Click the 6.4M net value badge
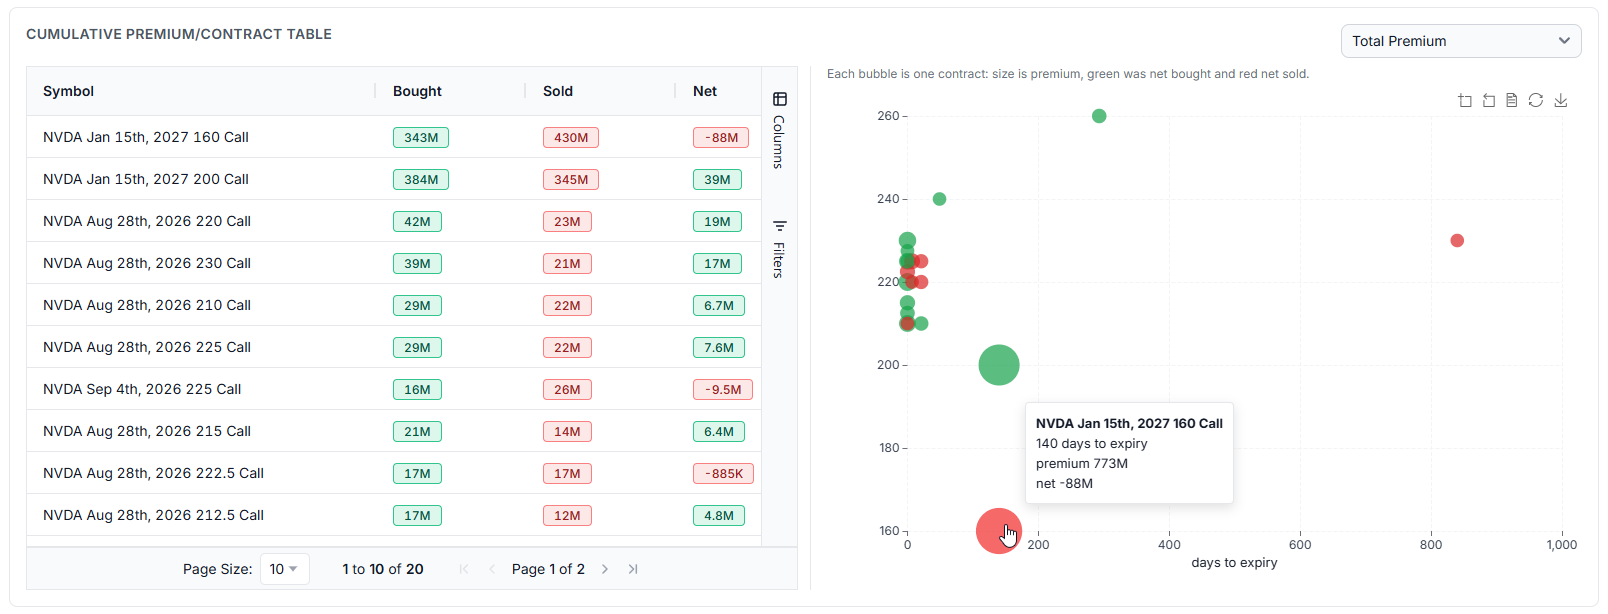1608x614 pixels. (x=719, y=432)
